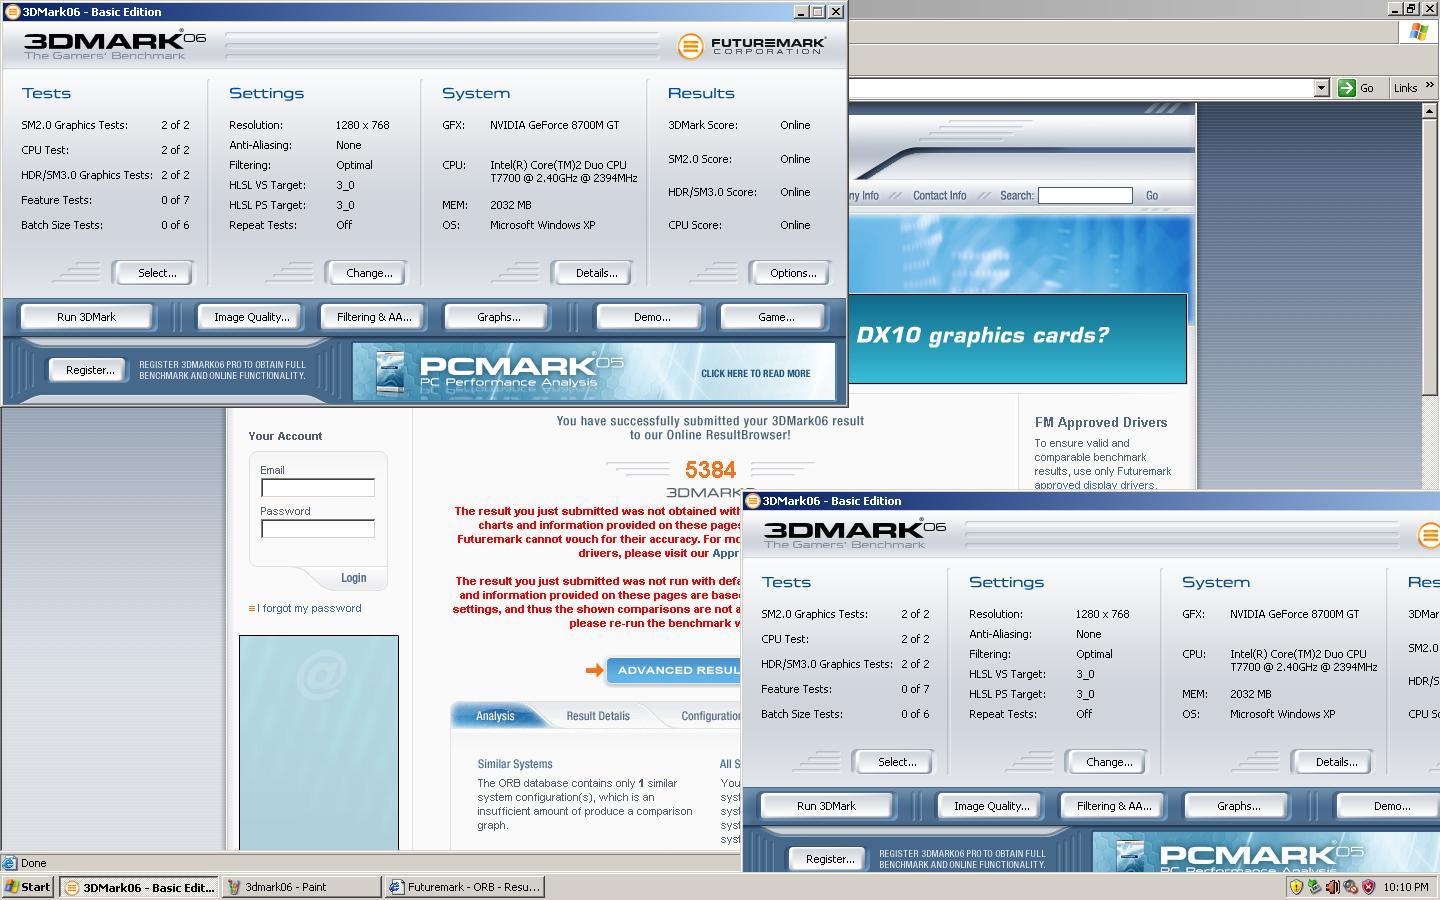Screen dimensions: 1440x900
Task: Open the PCMark05 banner in upper 3DMark06 window
Action: tap(593, 371)
